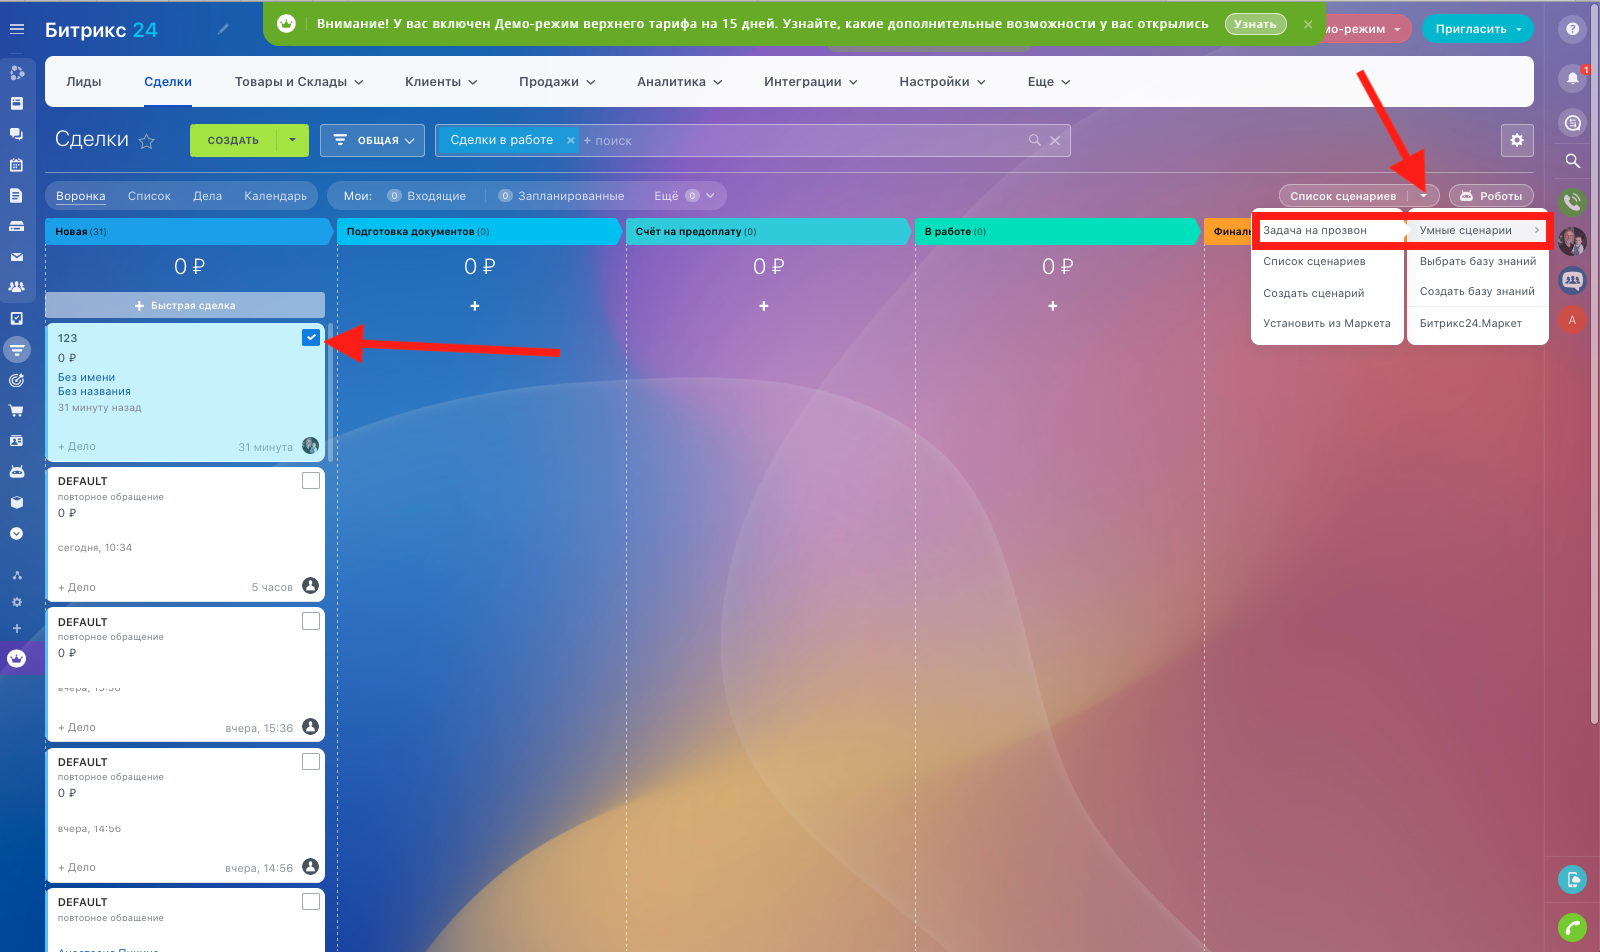Screen dimensions: 1600x952
Task: Toggle the Входящие counter filter
Action: tap(427, 196)
